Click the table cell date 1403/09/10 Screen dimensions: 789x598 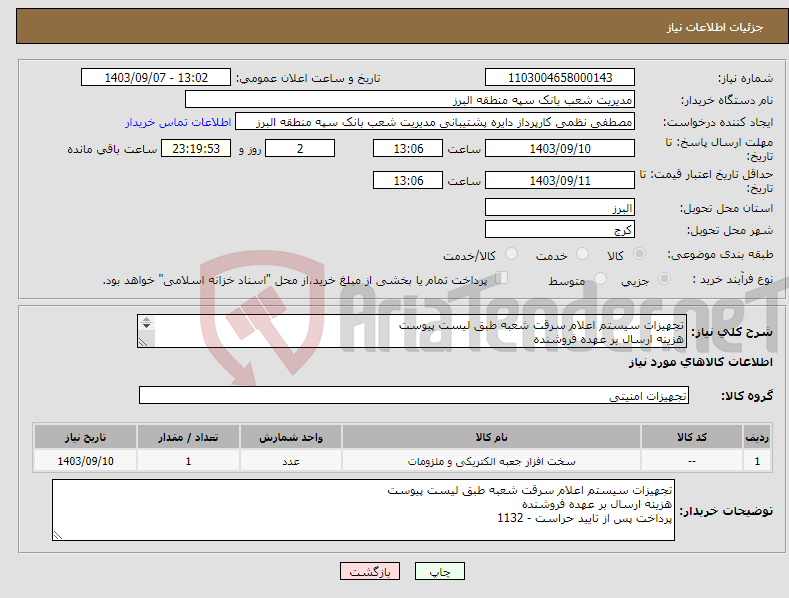[x=86, y=461]
